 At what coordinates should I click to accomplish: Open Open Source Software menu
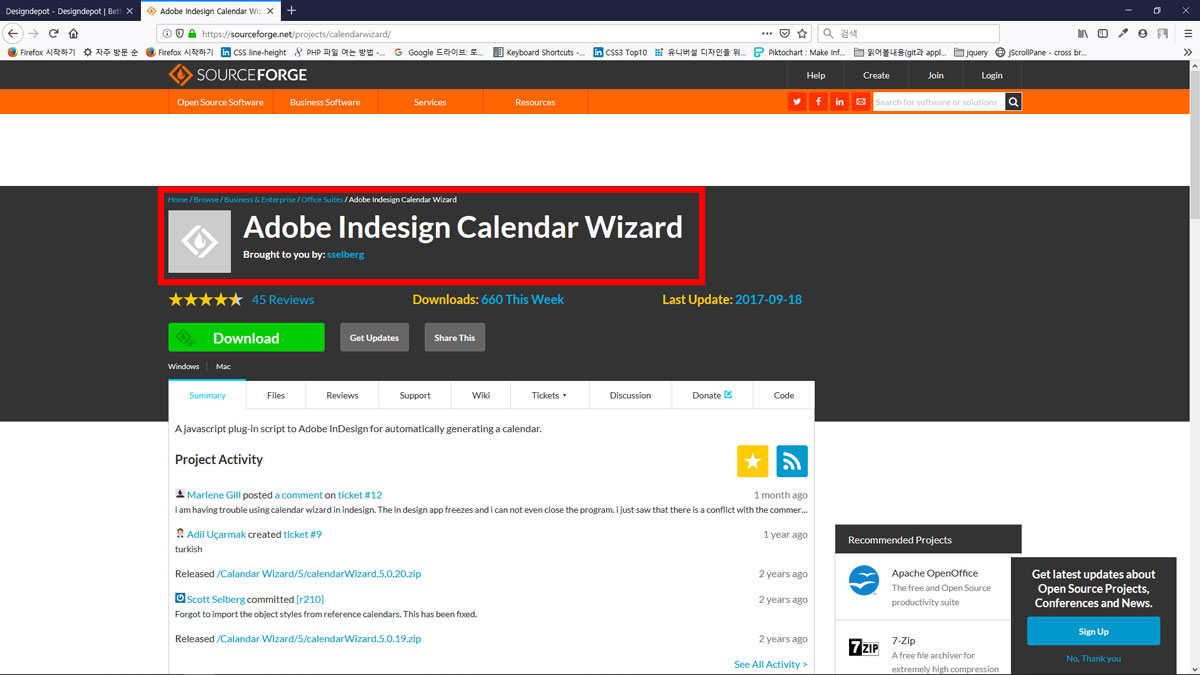pyautogui.click(x=220, y=102)
